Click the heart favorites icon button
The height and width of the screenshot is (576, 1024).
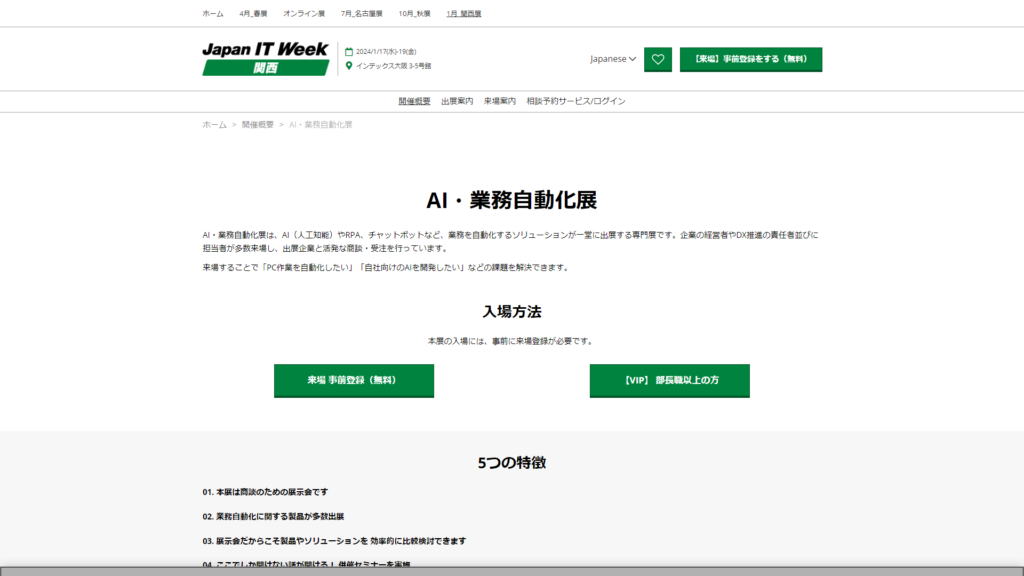pyautogui.click(x=658, y=59)
